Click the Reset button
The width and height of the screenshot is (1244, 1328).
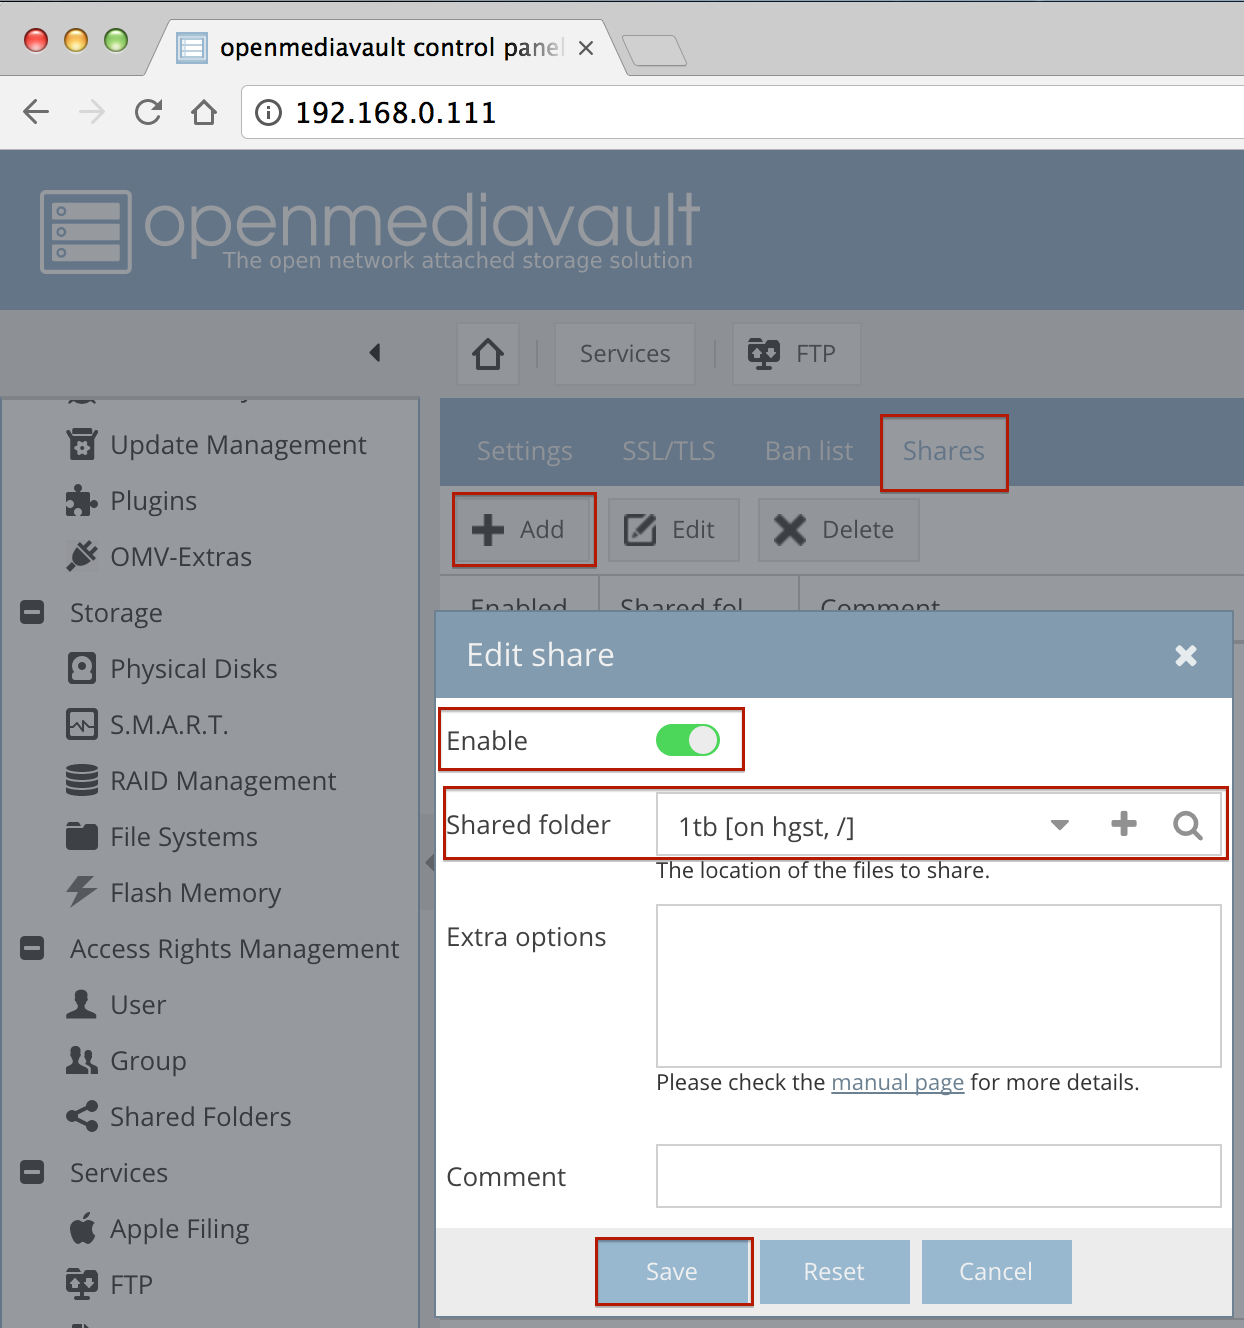[834, 1272]
